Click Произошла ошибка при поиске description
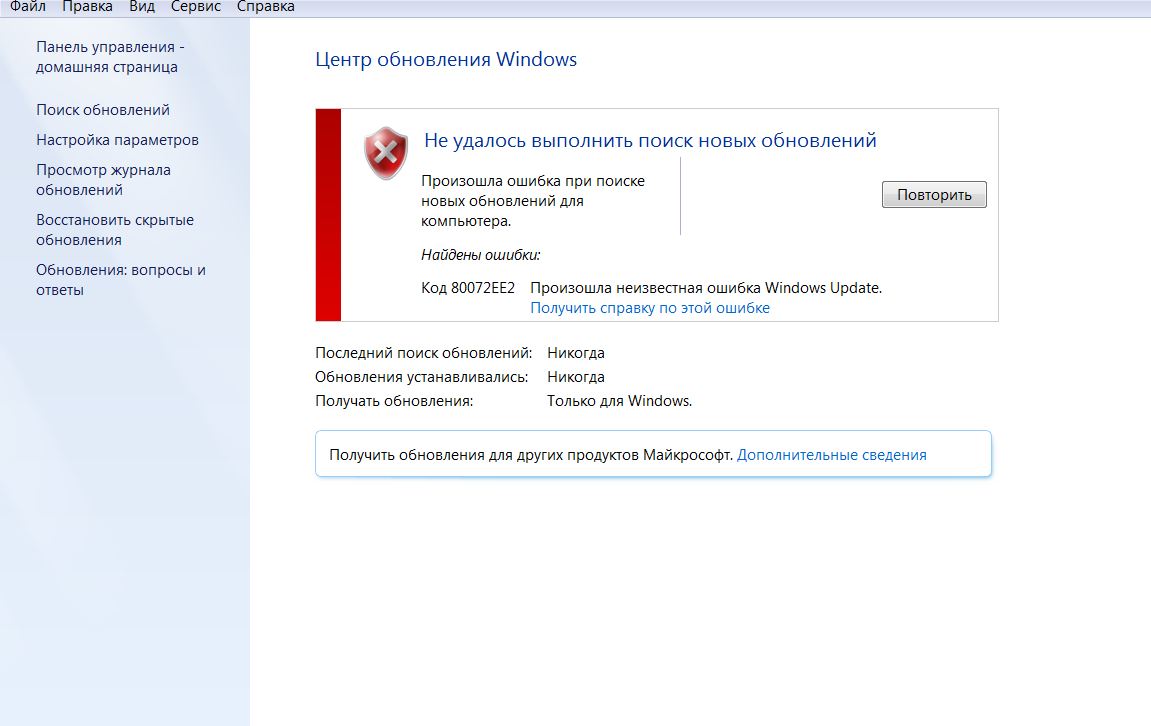Viewport: 1151px width, 726px height. (x=533, y=200)
